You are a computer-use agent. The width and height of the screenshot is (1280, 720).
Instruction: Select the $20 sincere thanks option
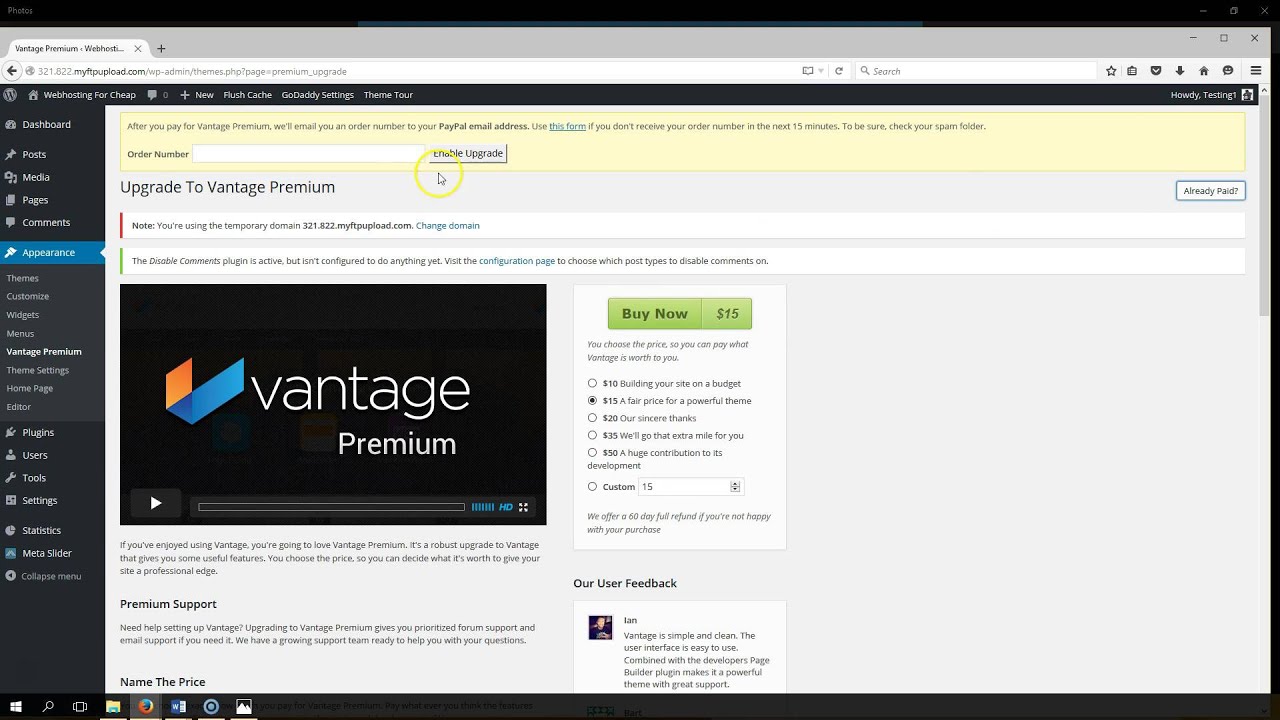(592, 418)
